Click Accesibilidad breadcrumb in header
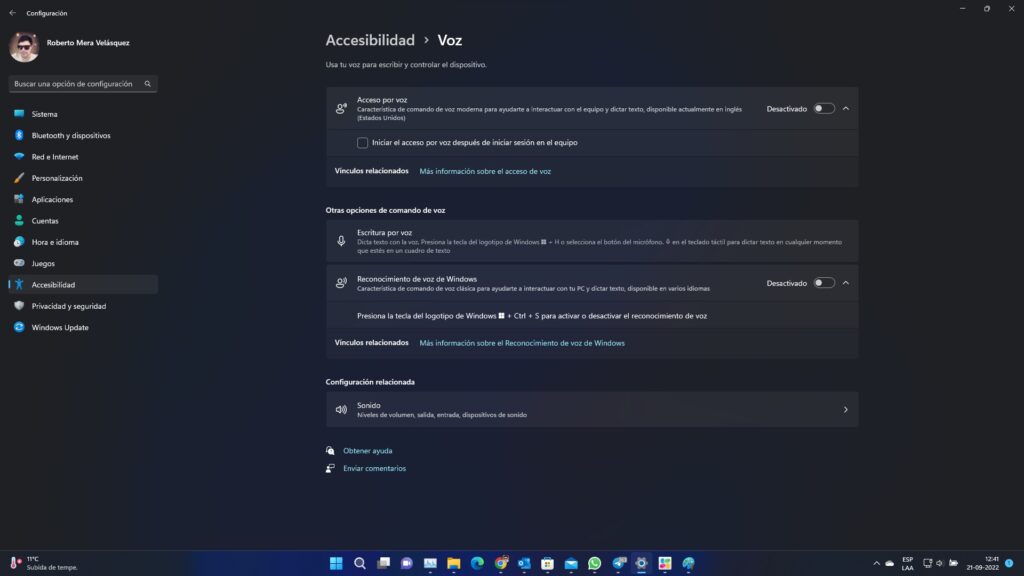This screenshot has height=576, width=1024. point(370,41)
